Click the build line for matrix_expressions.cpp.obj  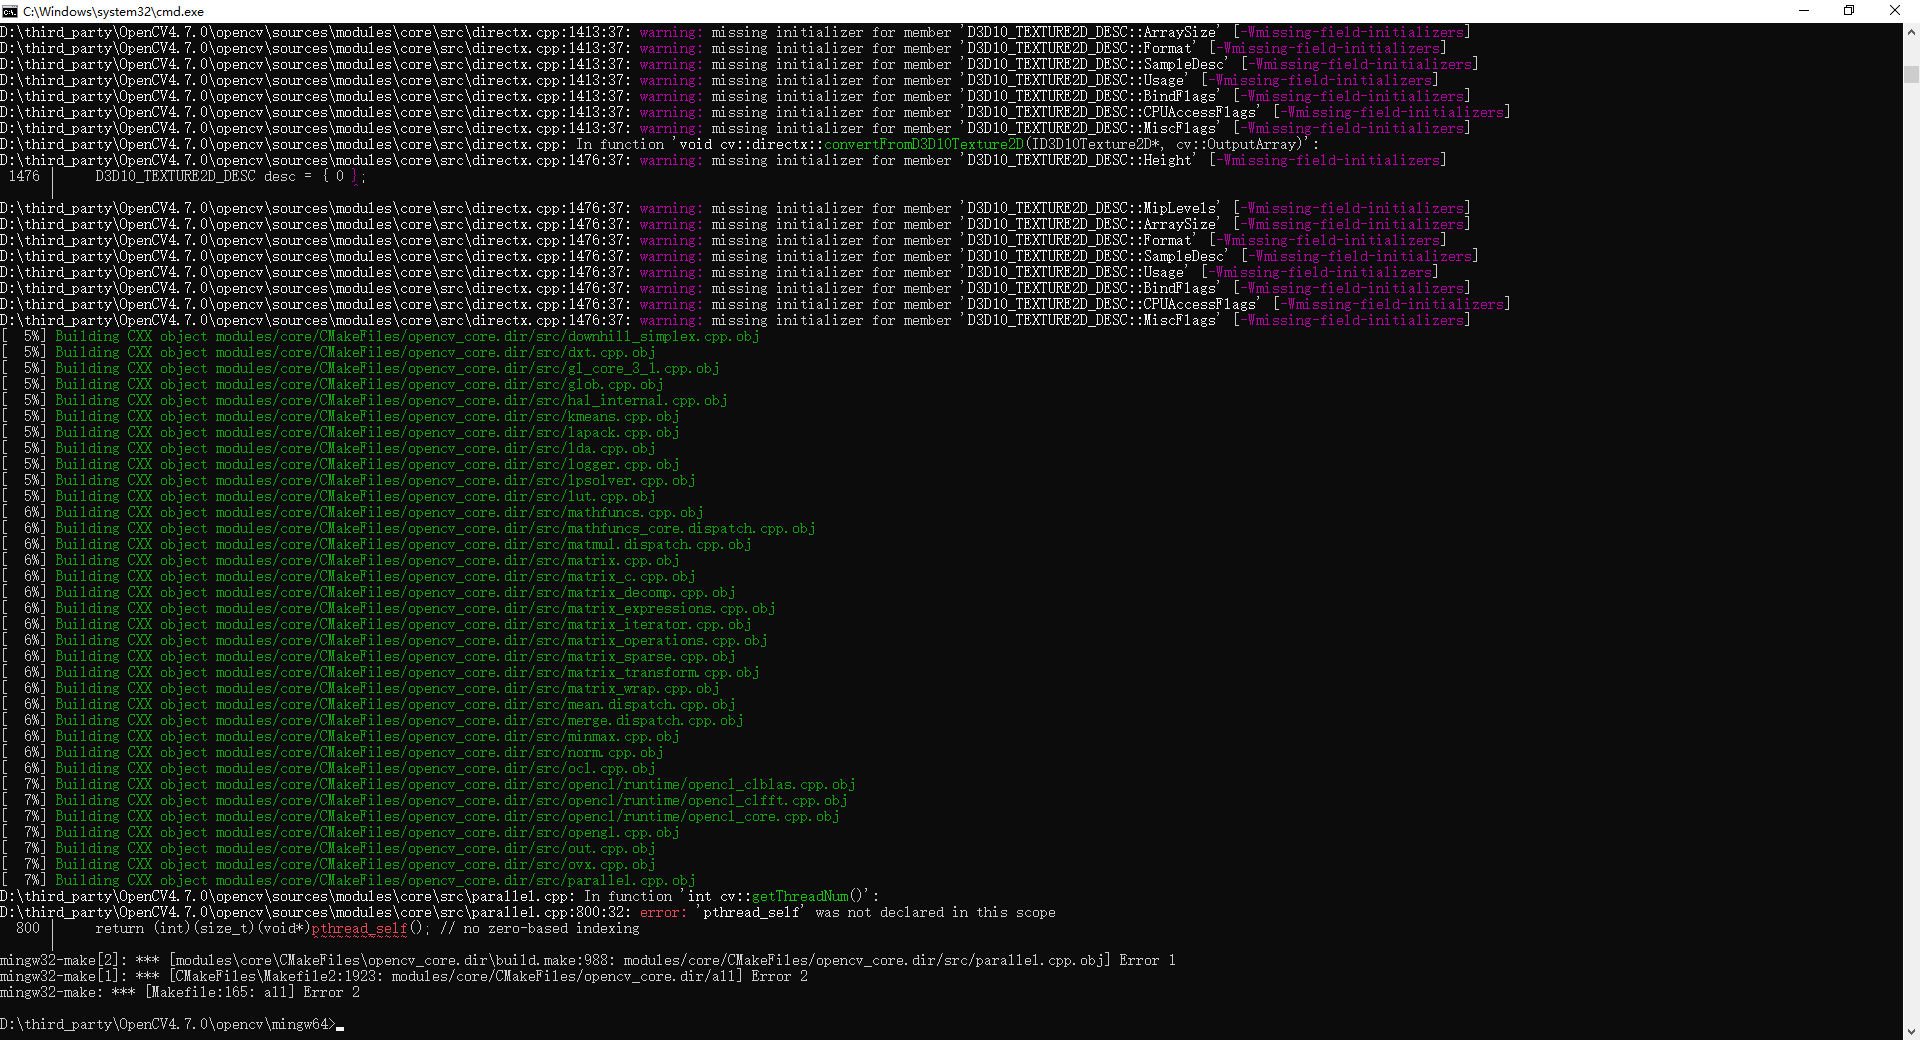click(388, 608)
